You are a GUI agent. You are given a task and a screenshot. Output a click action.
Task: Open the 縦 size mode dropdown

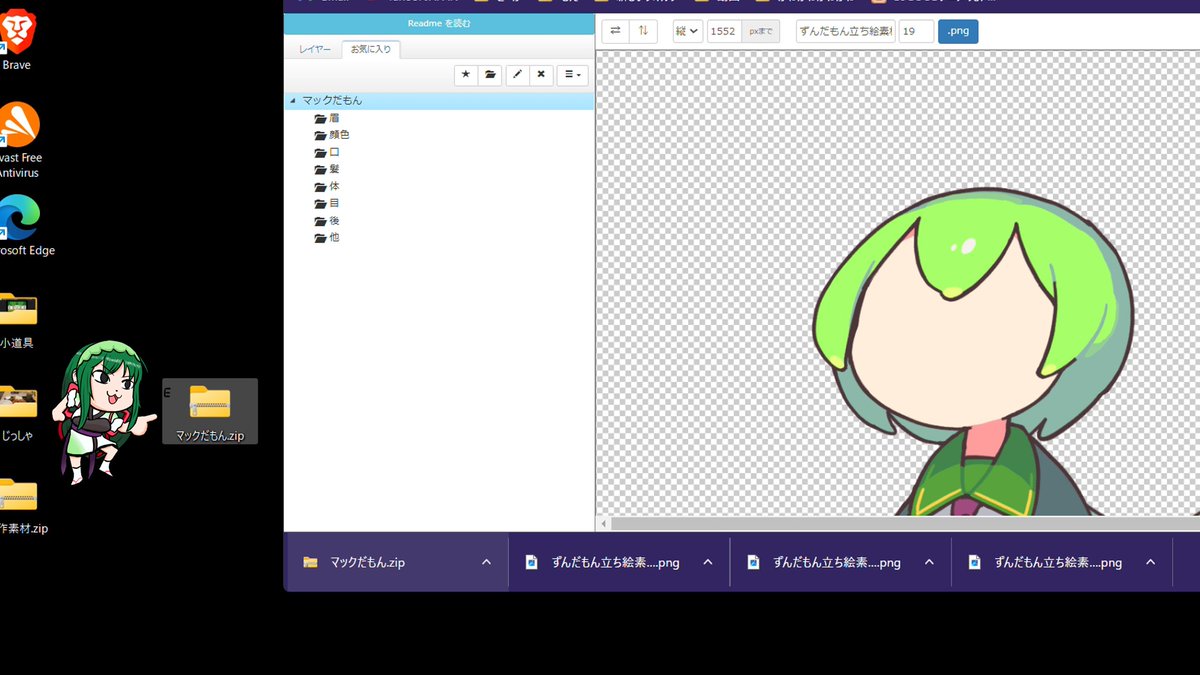point(688,31)
